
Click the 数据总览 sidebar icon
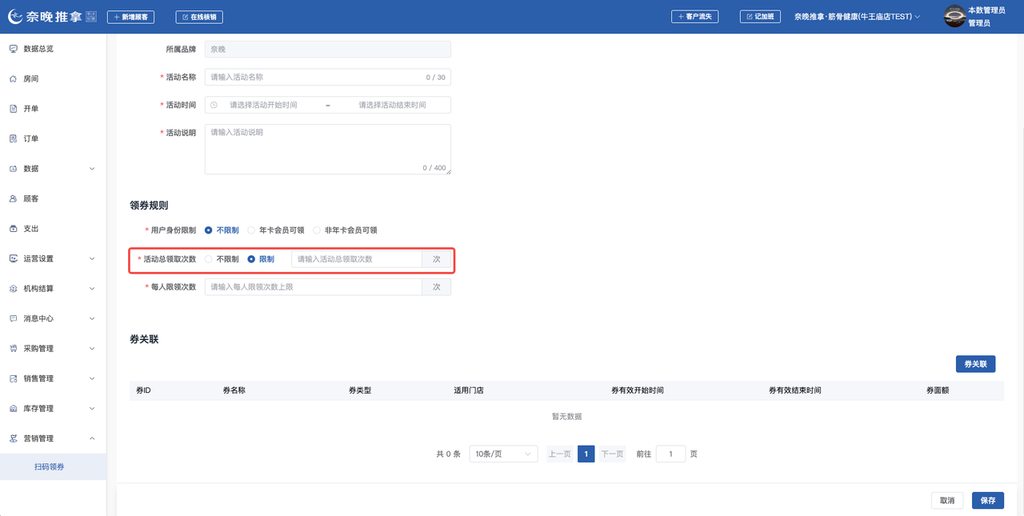point(13,49)
